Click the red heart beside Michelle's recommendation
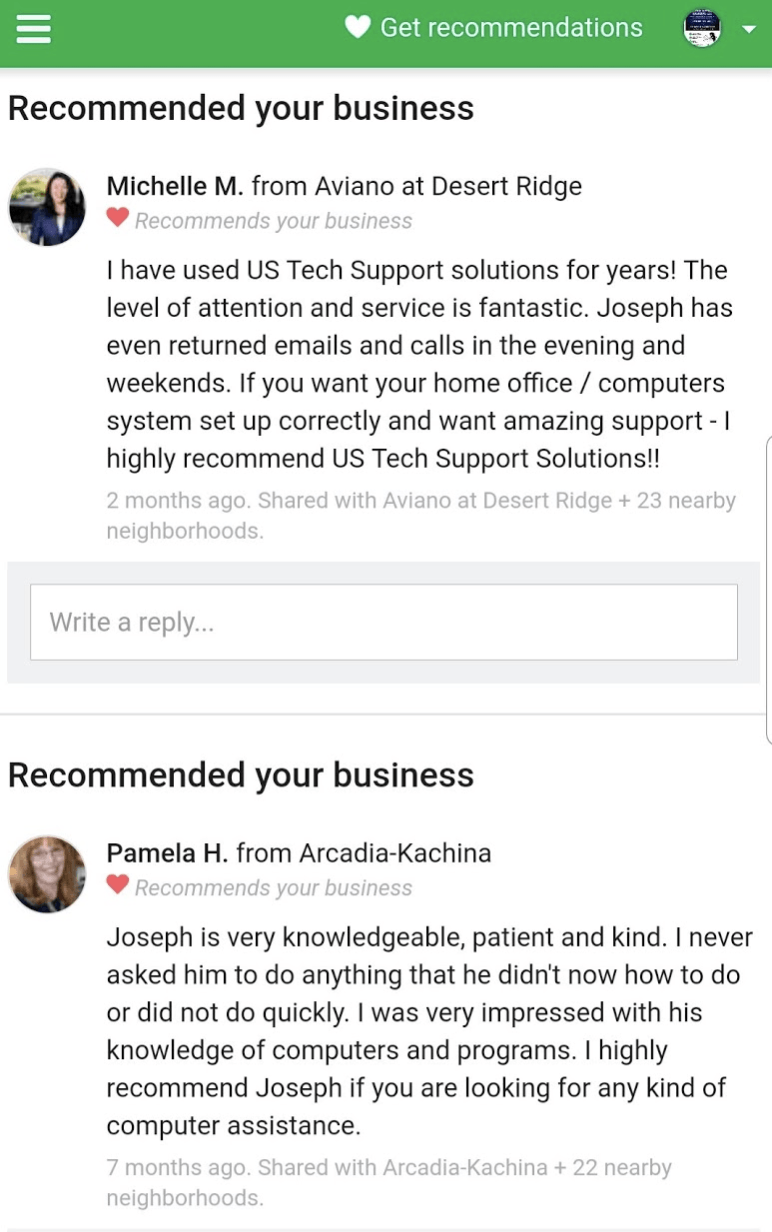 click(x=118, y=217)
